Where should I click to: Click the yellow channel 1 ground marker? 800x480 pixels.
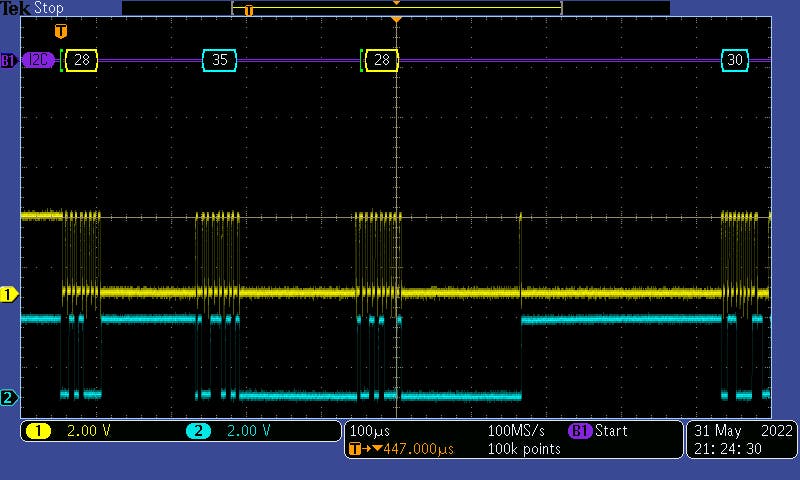[x=9, y=294]
